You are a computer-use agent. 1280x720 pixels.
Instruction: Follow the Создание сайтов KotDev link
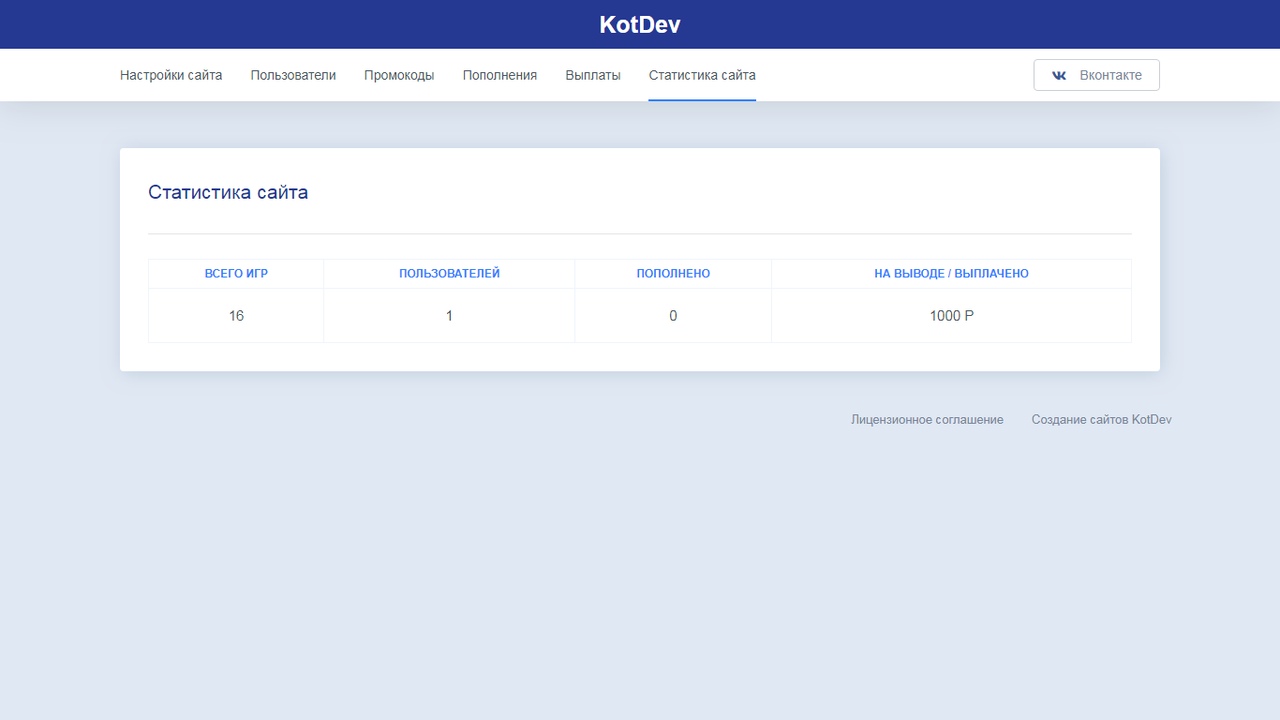click(1101, 420)
